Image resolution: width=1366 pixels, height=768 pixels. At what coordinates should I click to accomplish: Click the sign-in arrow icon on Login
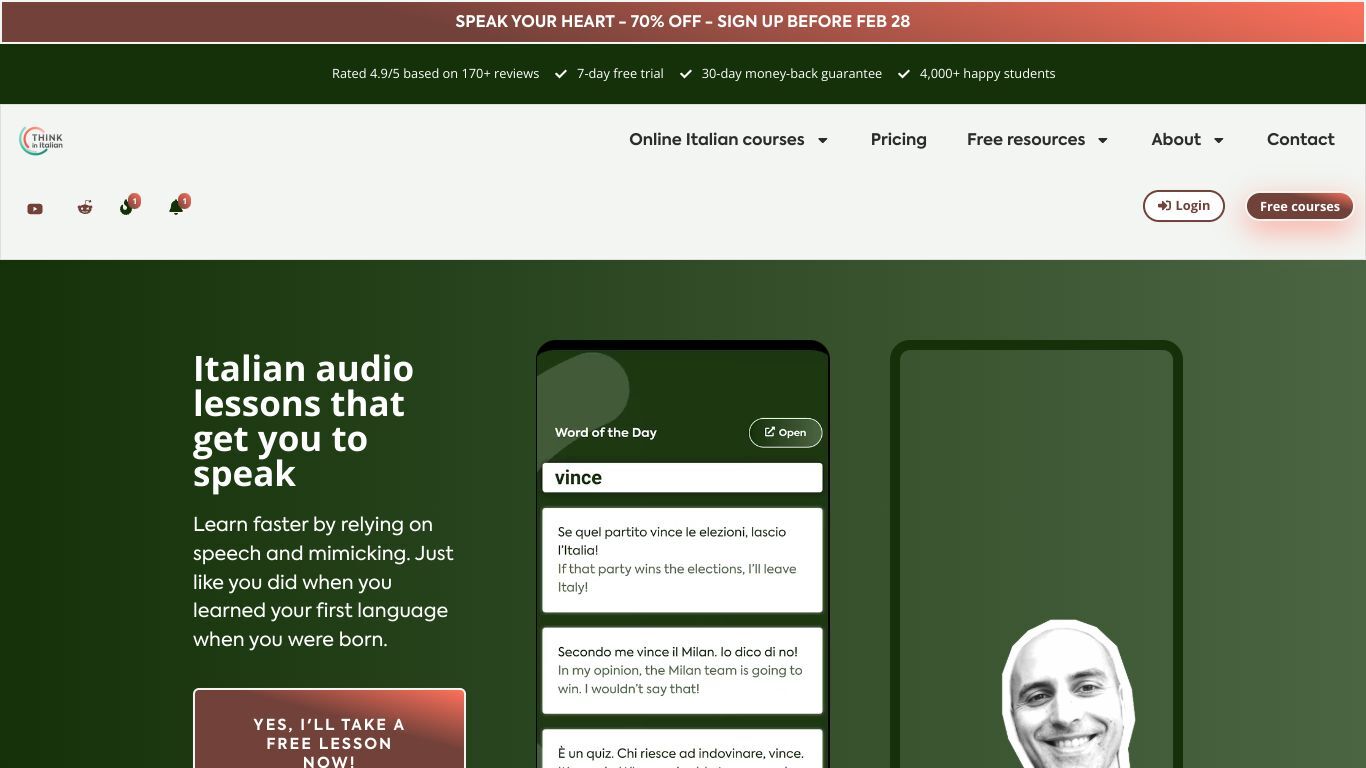[x=1164, y=206]
